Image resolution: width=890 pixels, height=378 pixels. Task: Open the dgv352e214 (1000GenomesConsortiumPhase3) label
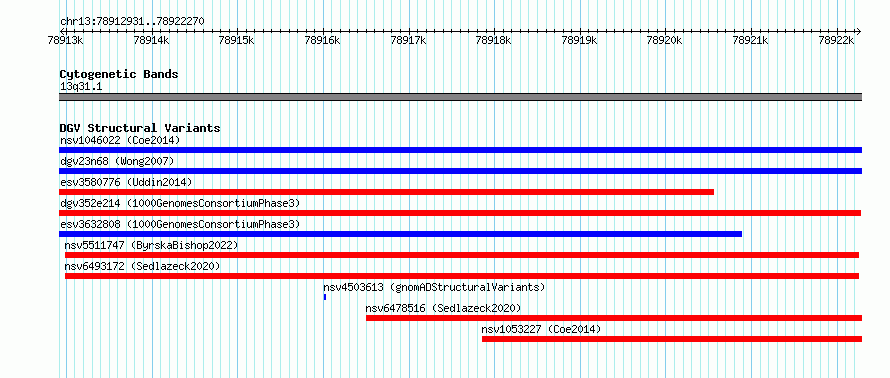click(180, 203)
